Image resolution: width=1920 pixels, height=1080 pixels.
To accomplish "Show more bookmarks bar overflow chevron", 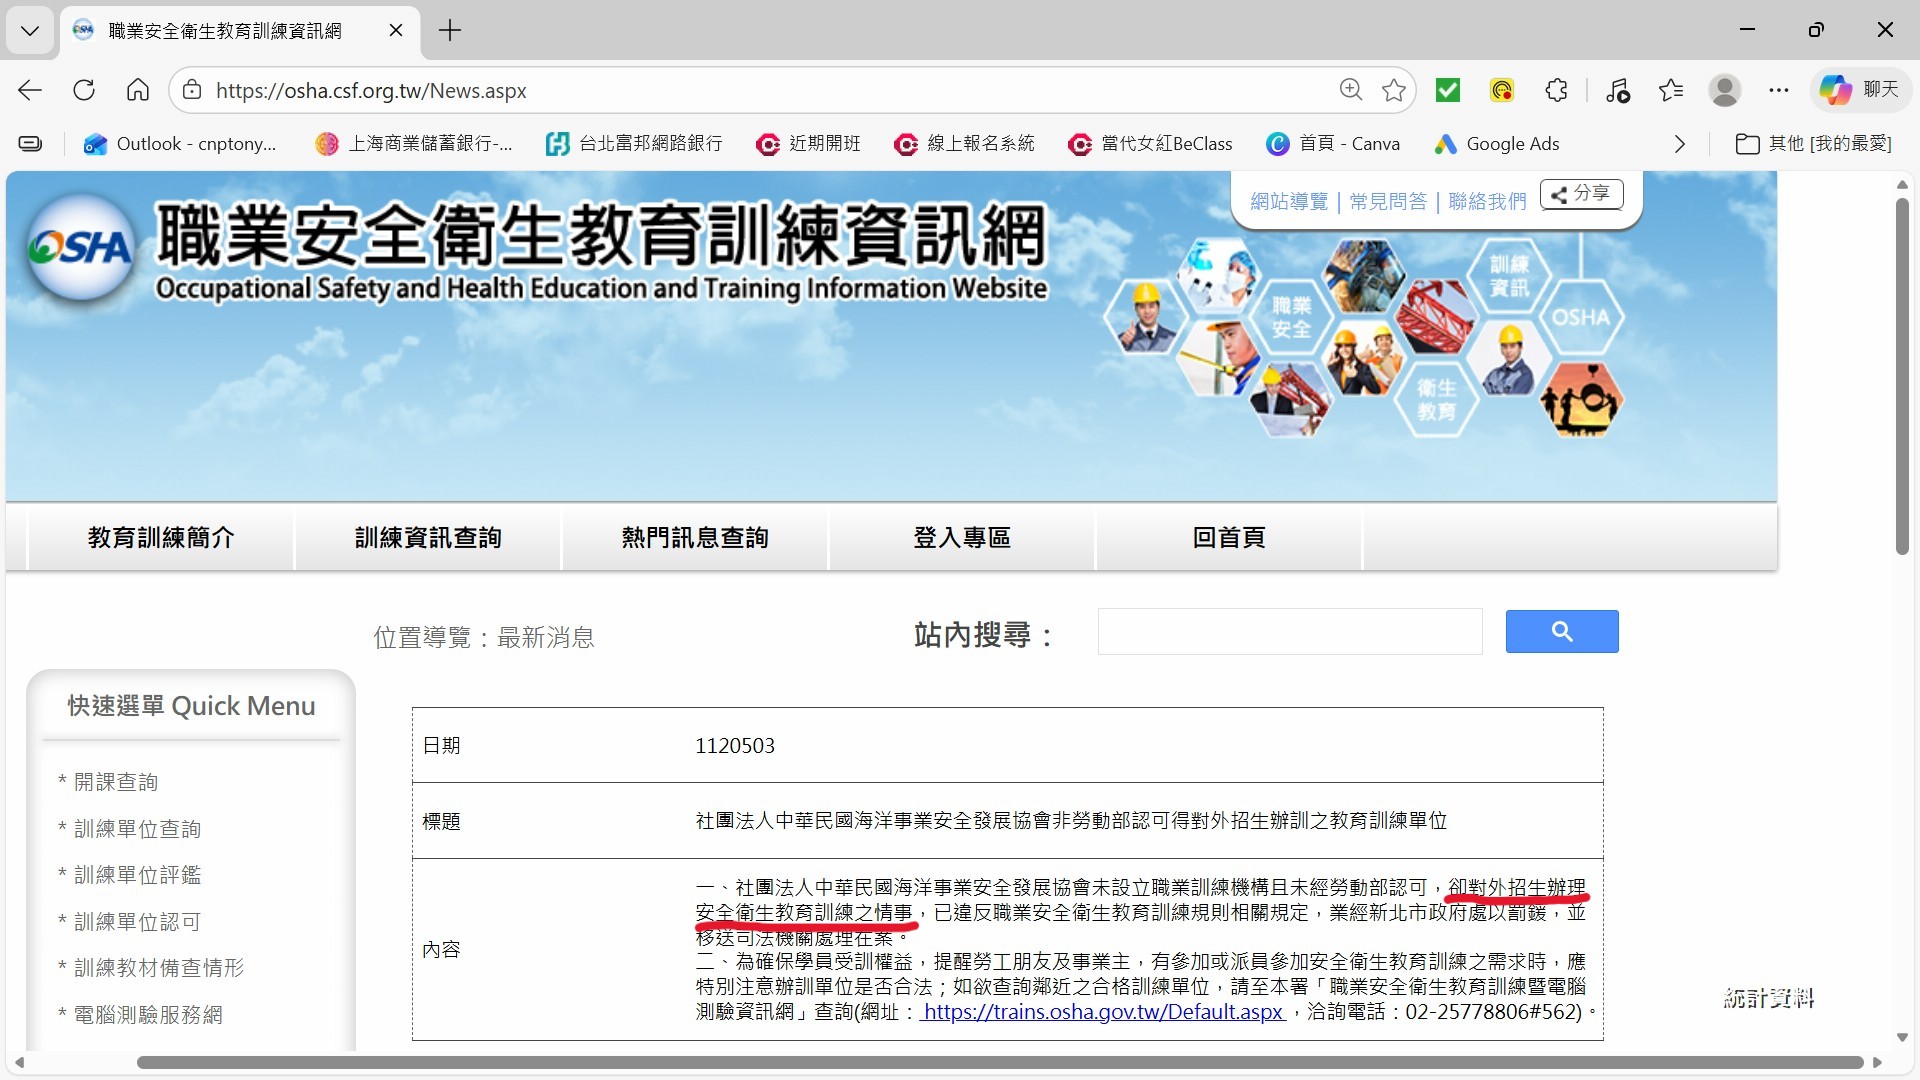I will pos(1679,144).
